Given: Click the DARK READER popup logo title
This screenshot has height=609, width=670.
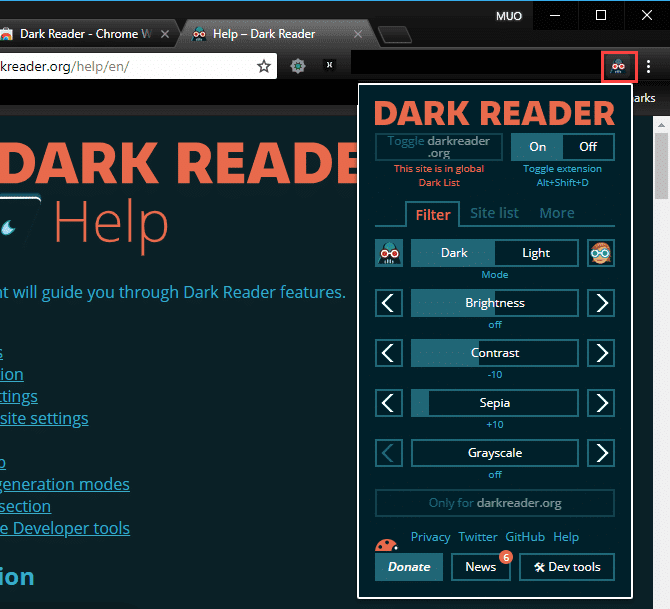Looking at the screenshot, I should [494, 113].
